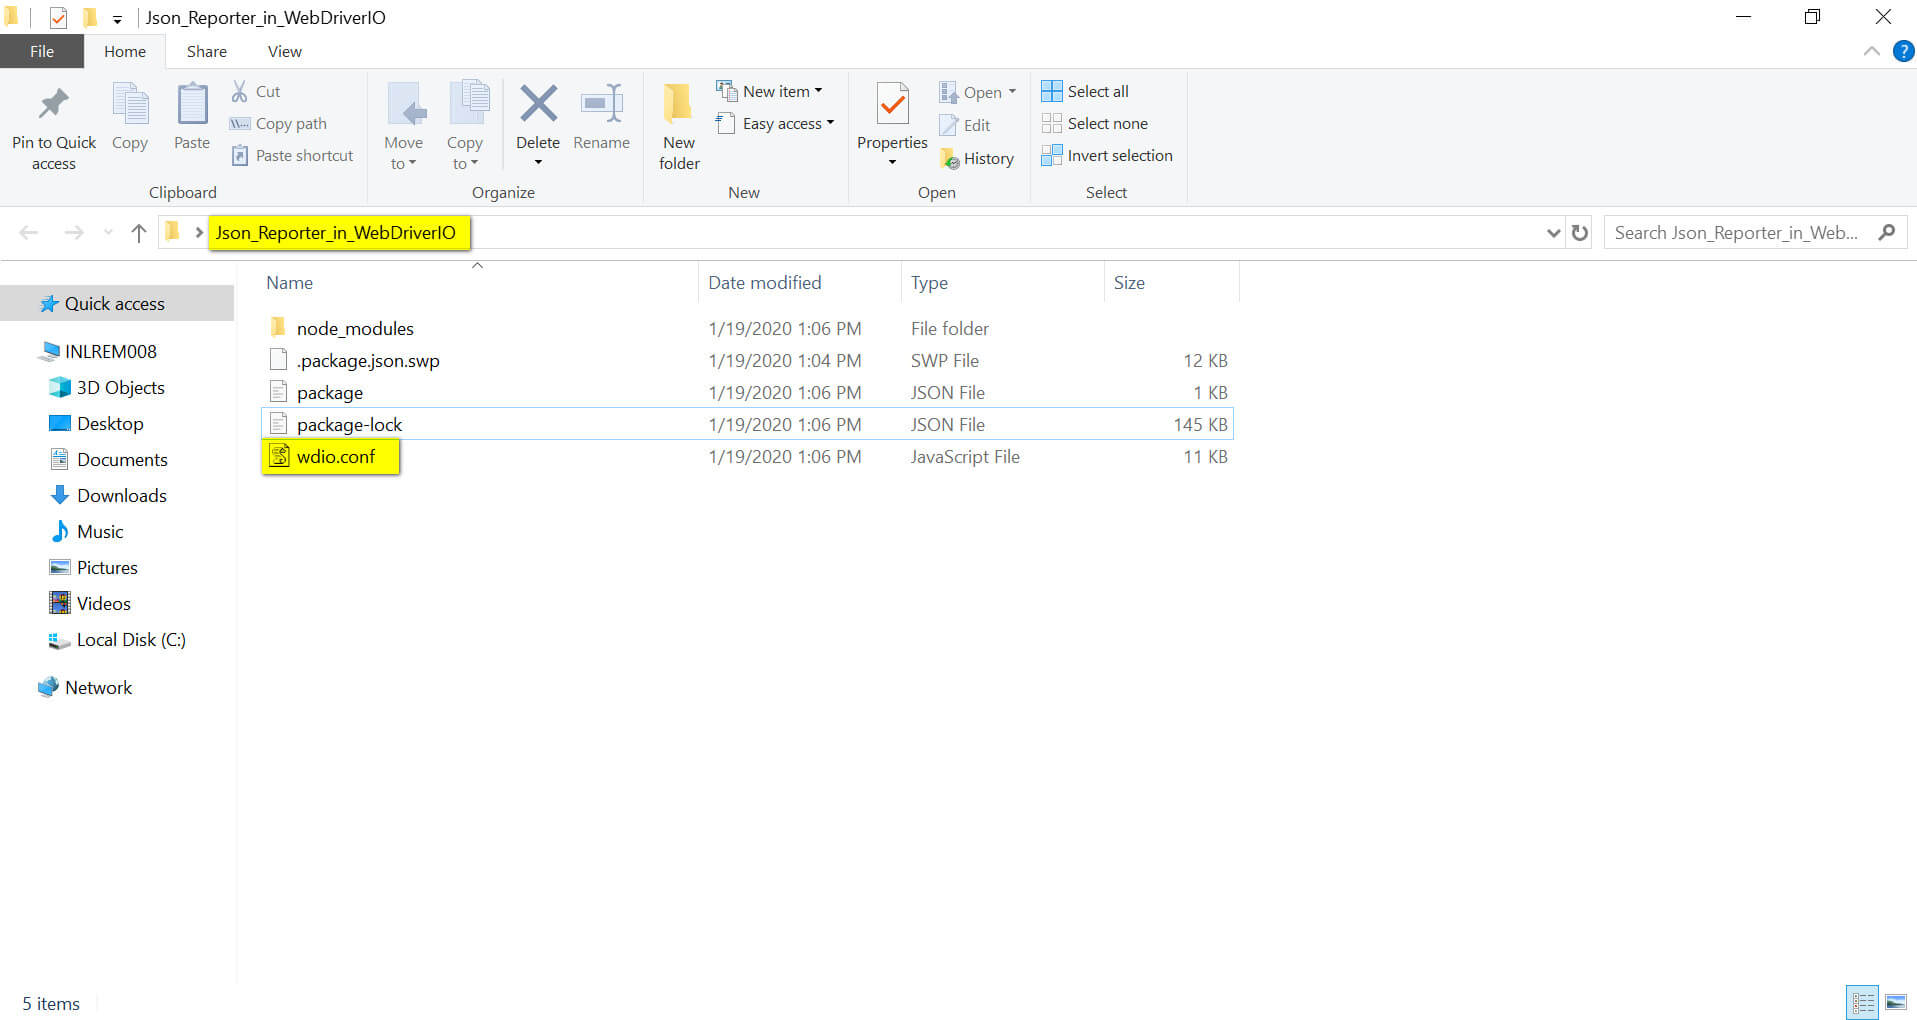Select Quick access in navigation pane
This screenshot has width=1917, height=1020.
pos(115,303)
